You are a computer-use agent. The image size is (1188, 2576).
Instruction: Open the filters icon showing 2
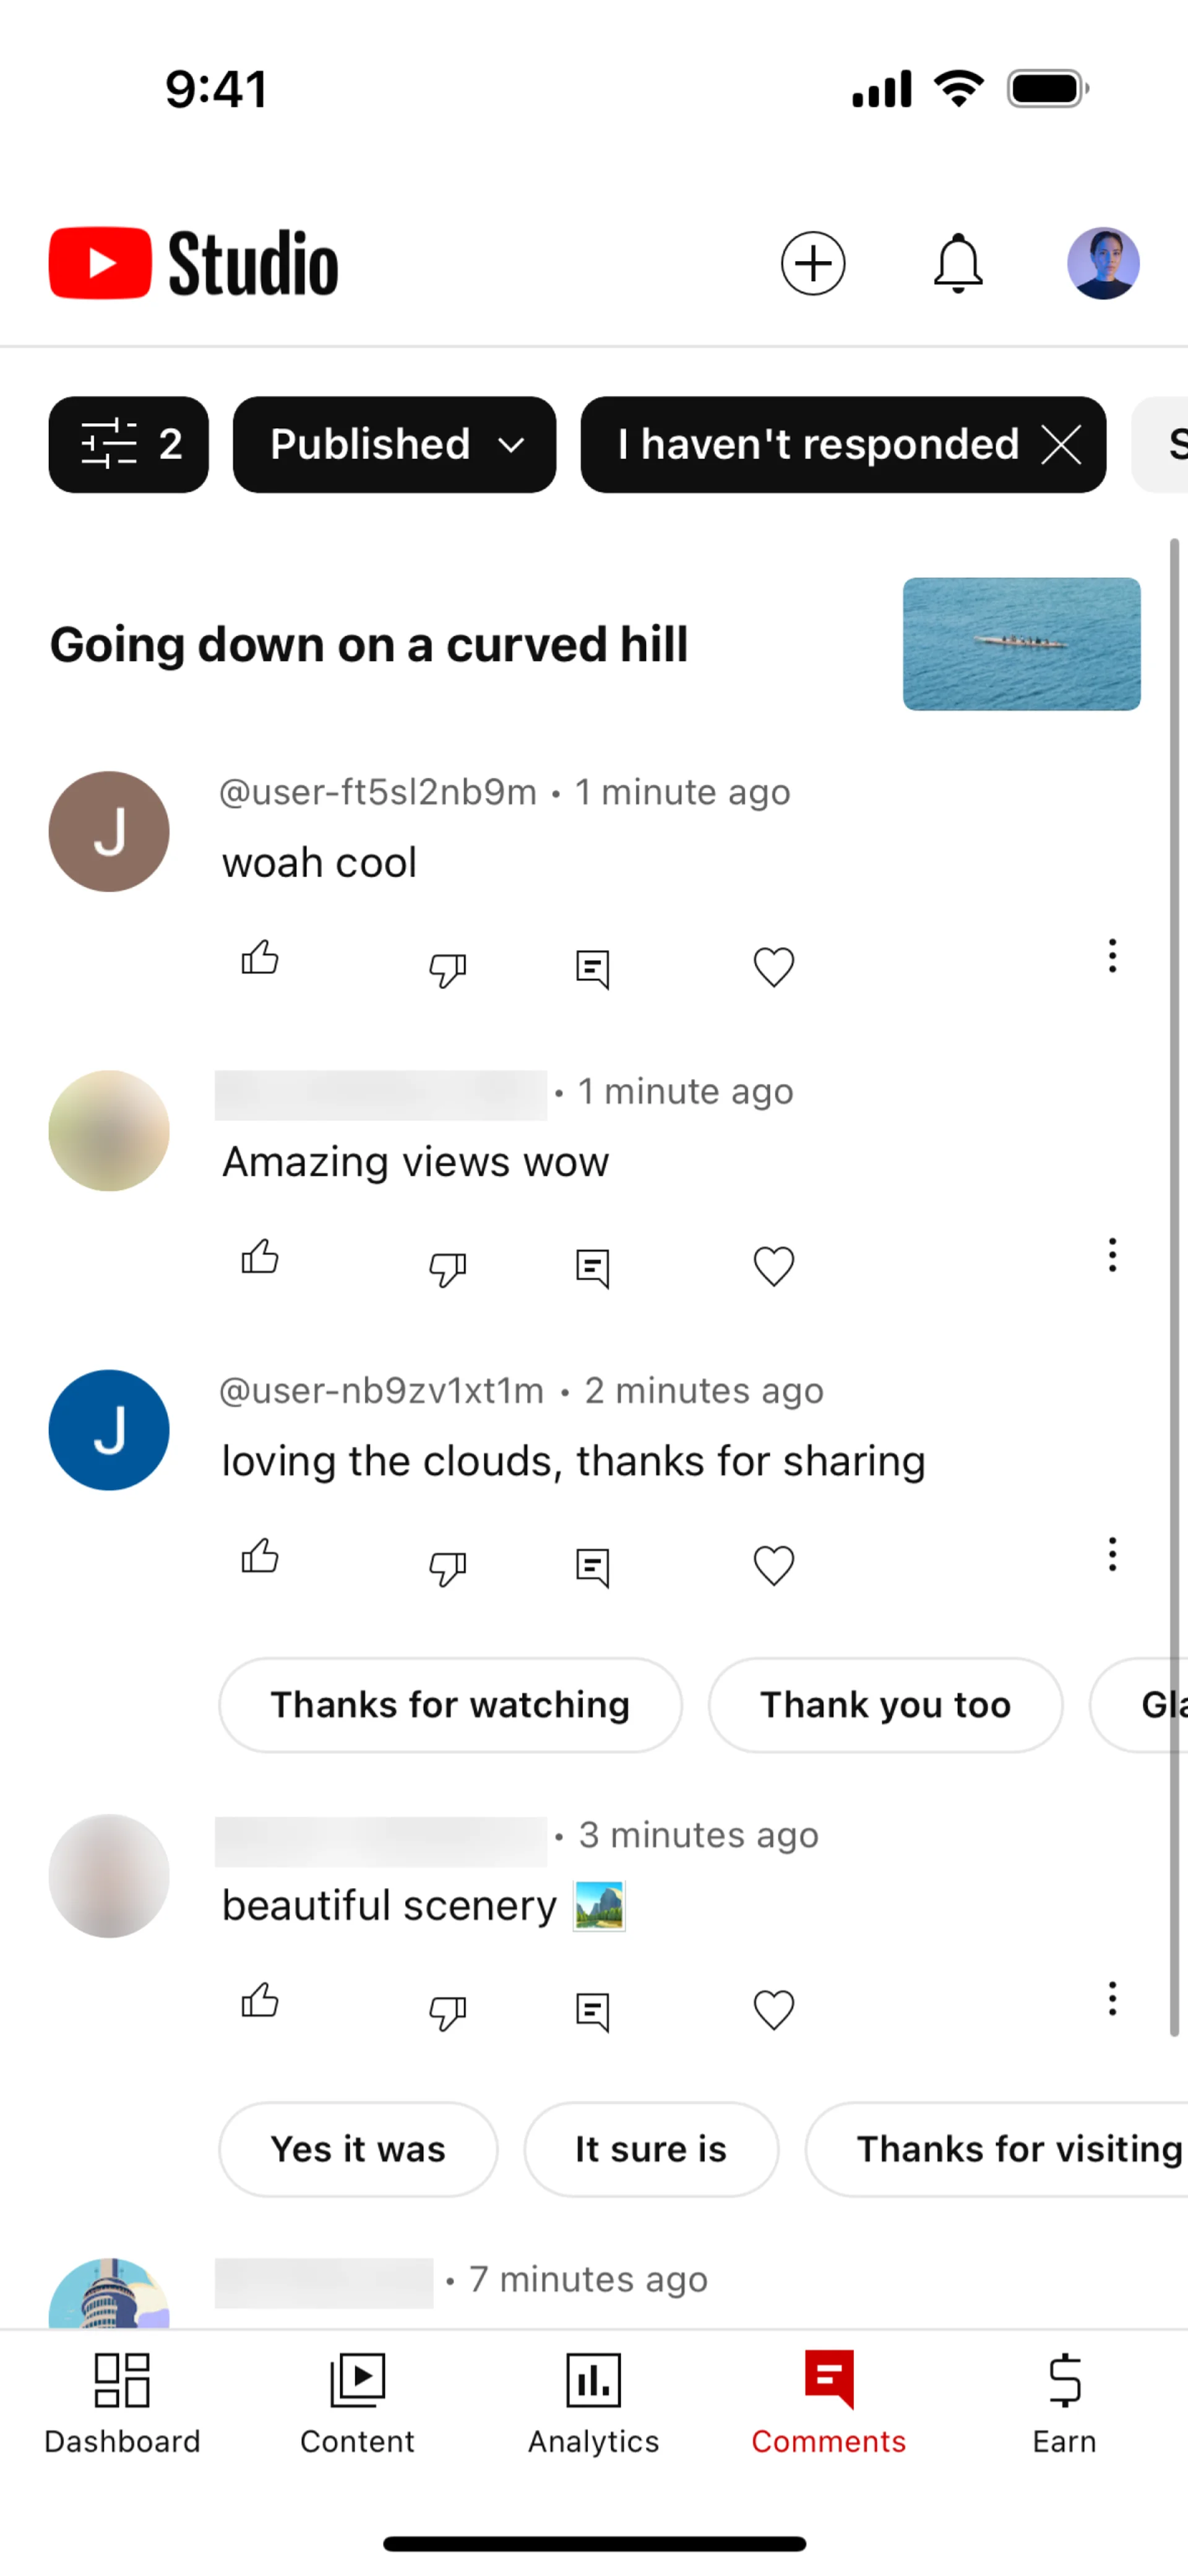129,445
